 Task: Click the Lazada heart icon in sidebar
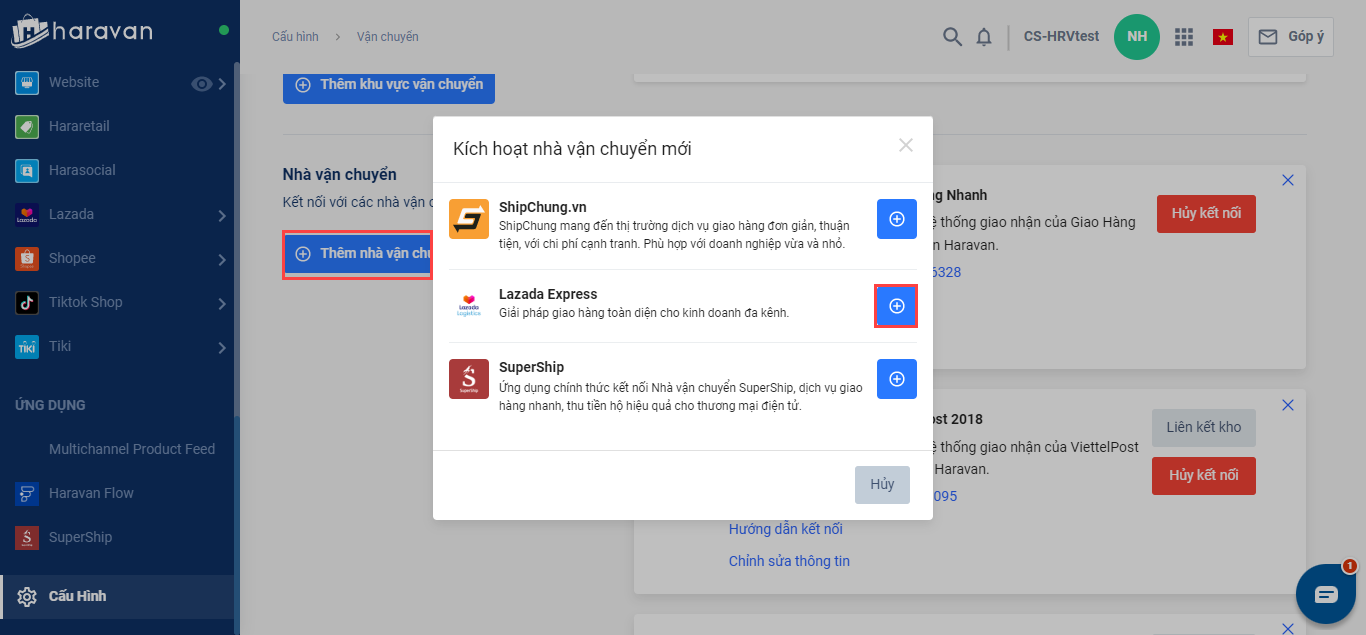(27, 215)
